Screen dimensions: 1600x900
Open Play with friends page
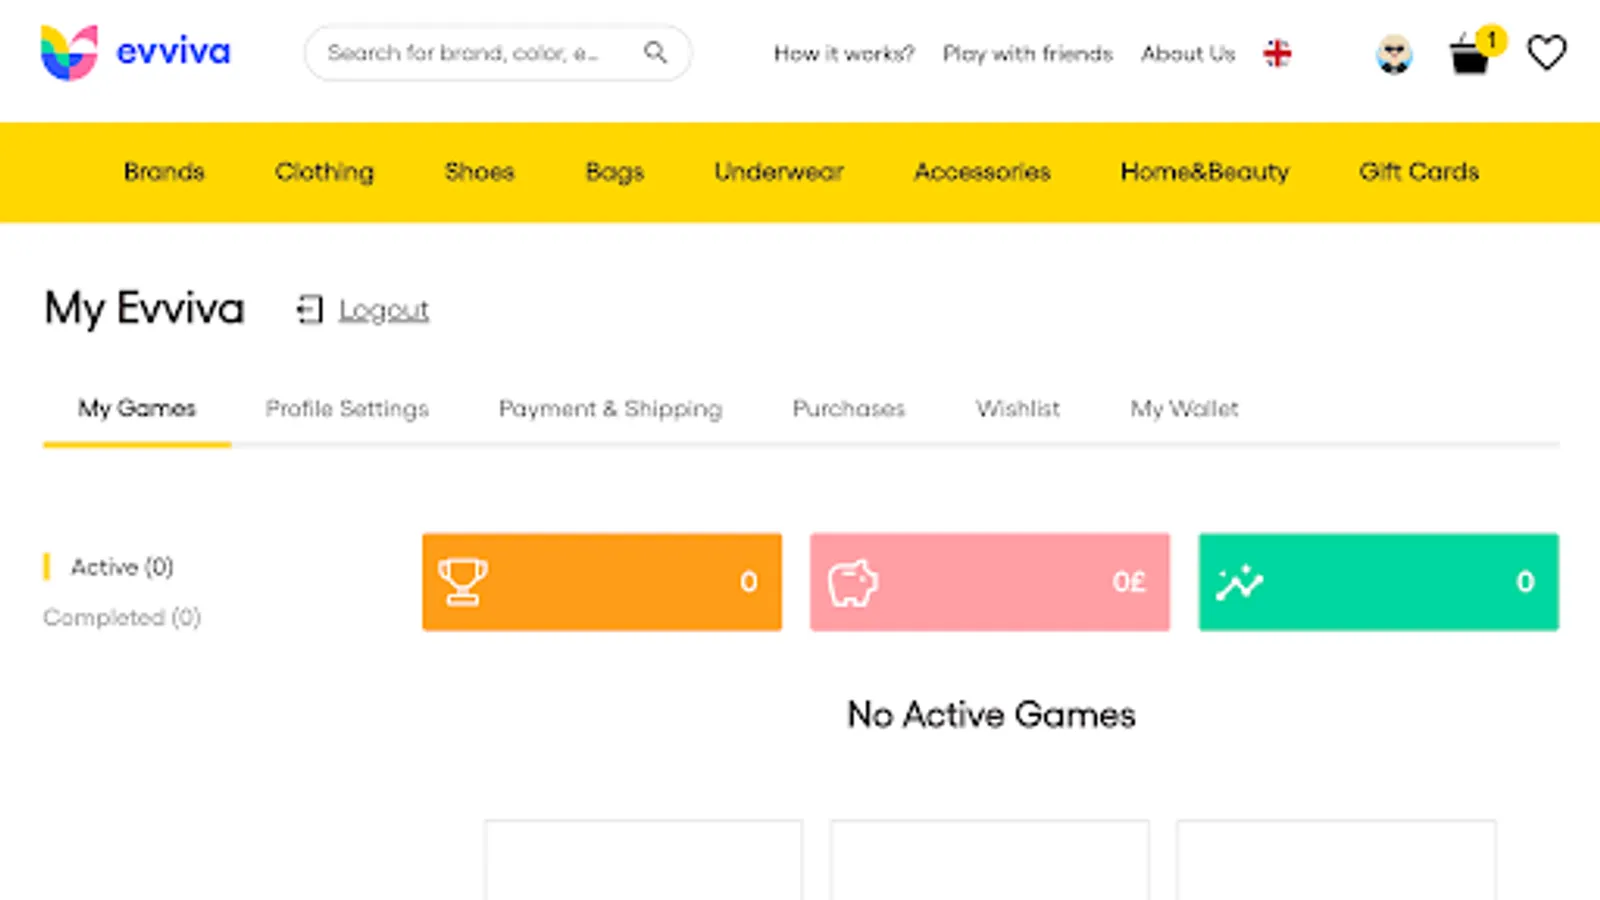click(1028, 54)
